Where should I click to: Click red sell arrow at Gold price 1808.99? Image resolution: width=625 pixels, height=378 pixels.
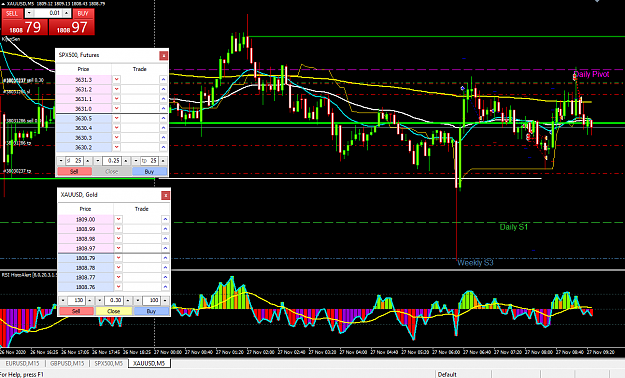pos(118,229)
